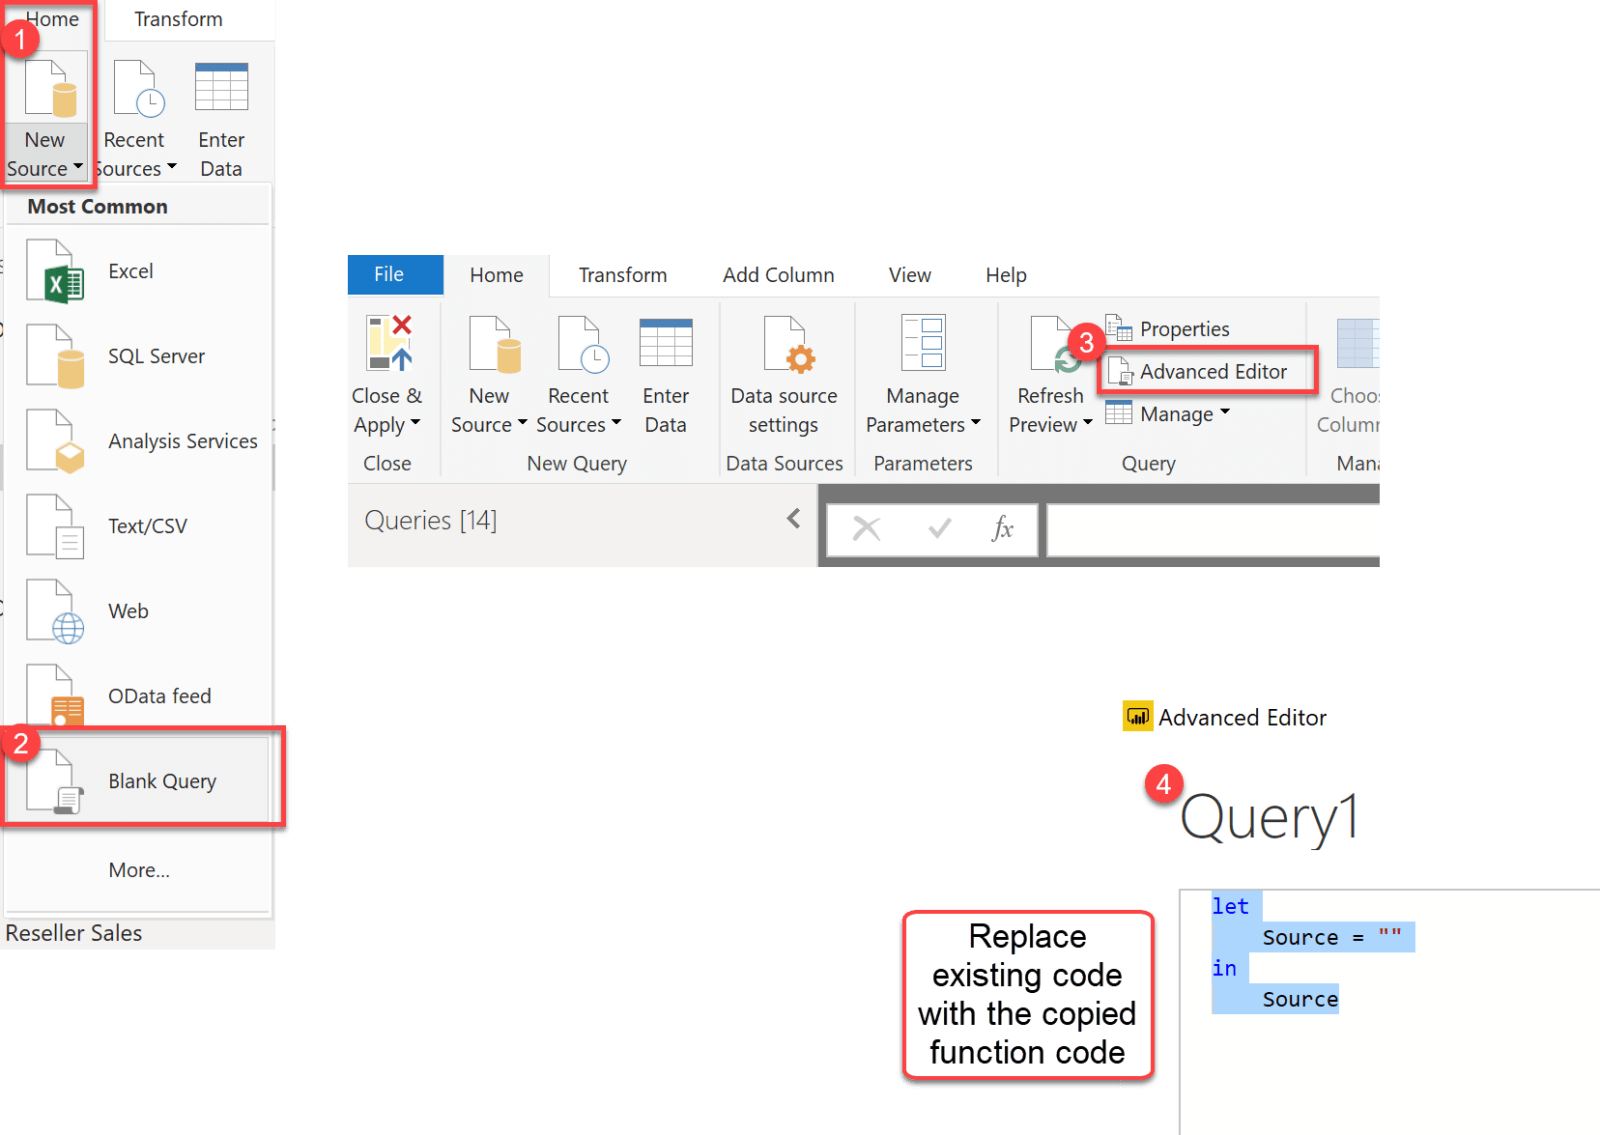1600x1135 pixels.
Task: Click inside the formula bar field
Action: (x=1212, y=529)
